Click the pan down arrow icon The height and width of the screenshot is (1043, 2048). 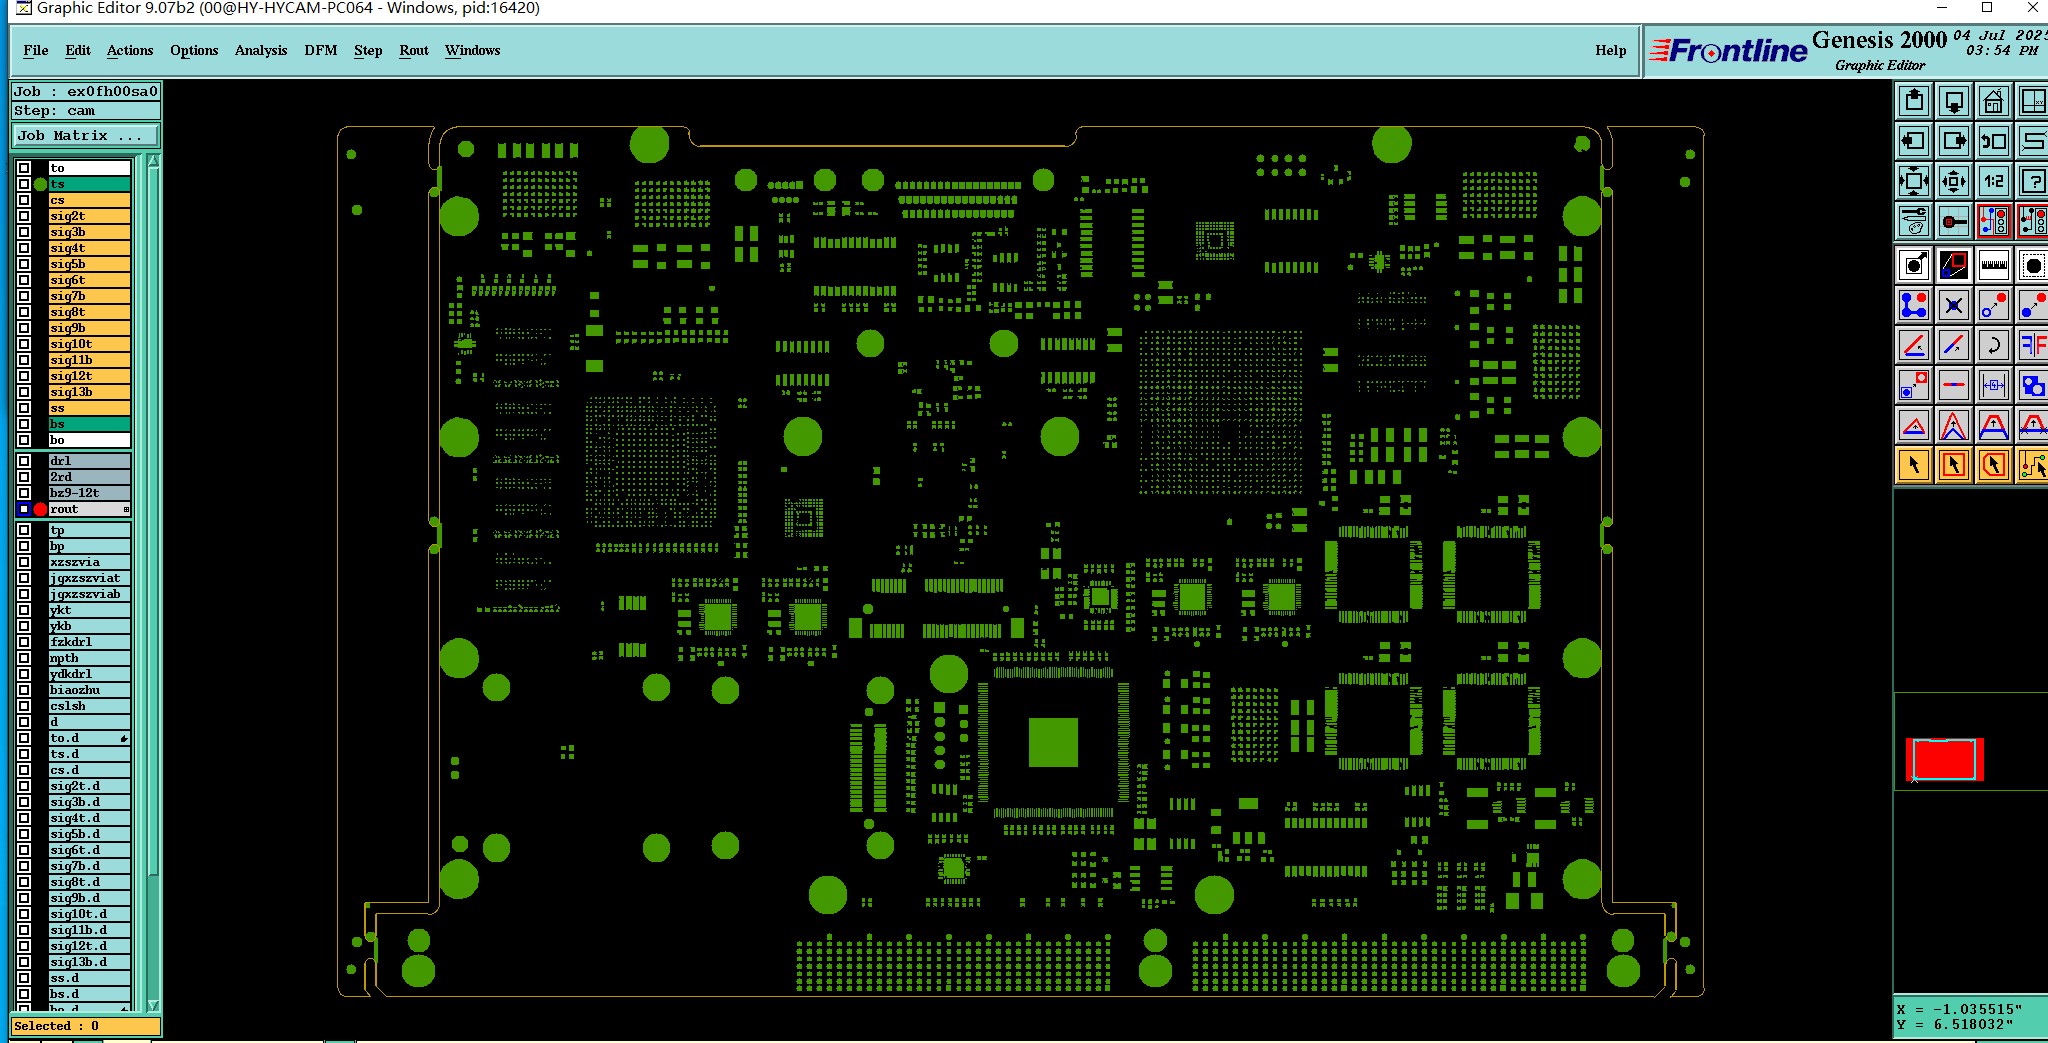pyautogui.click(x=1954, y=101)
